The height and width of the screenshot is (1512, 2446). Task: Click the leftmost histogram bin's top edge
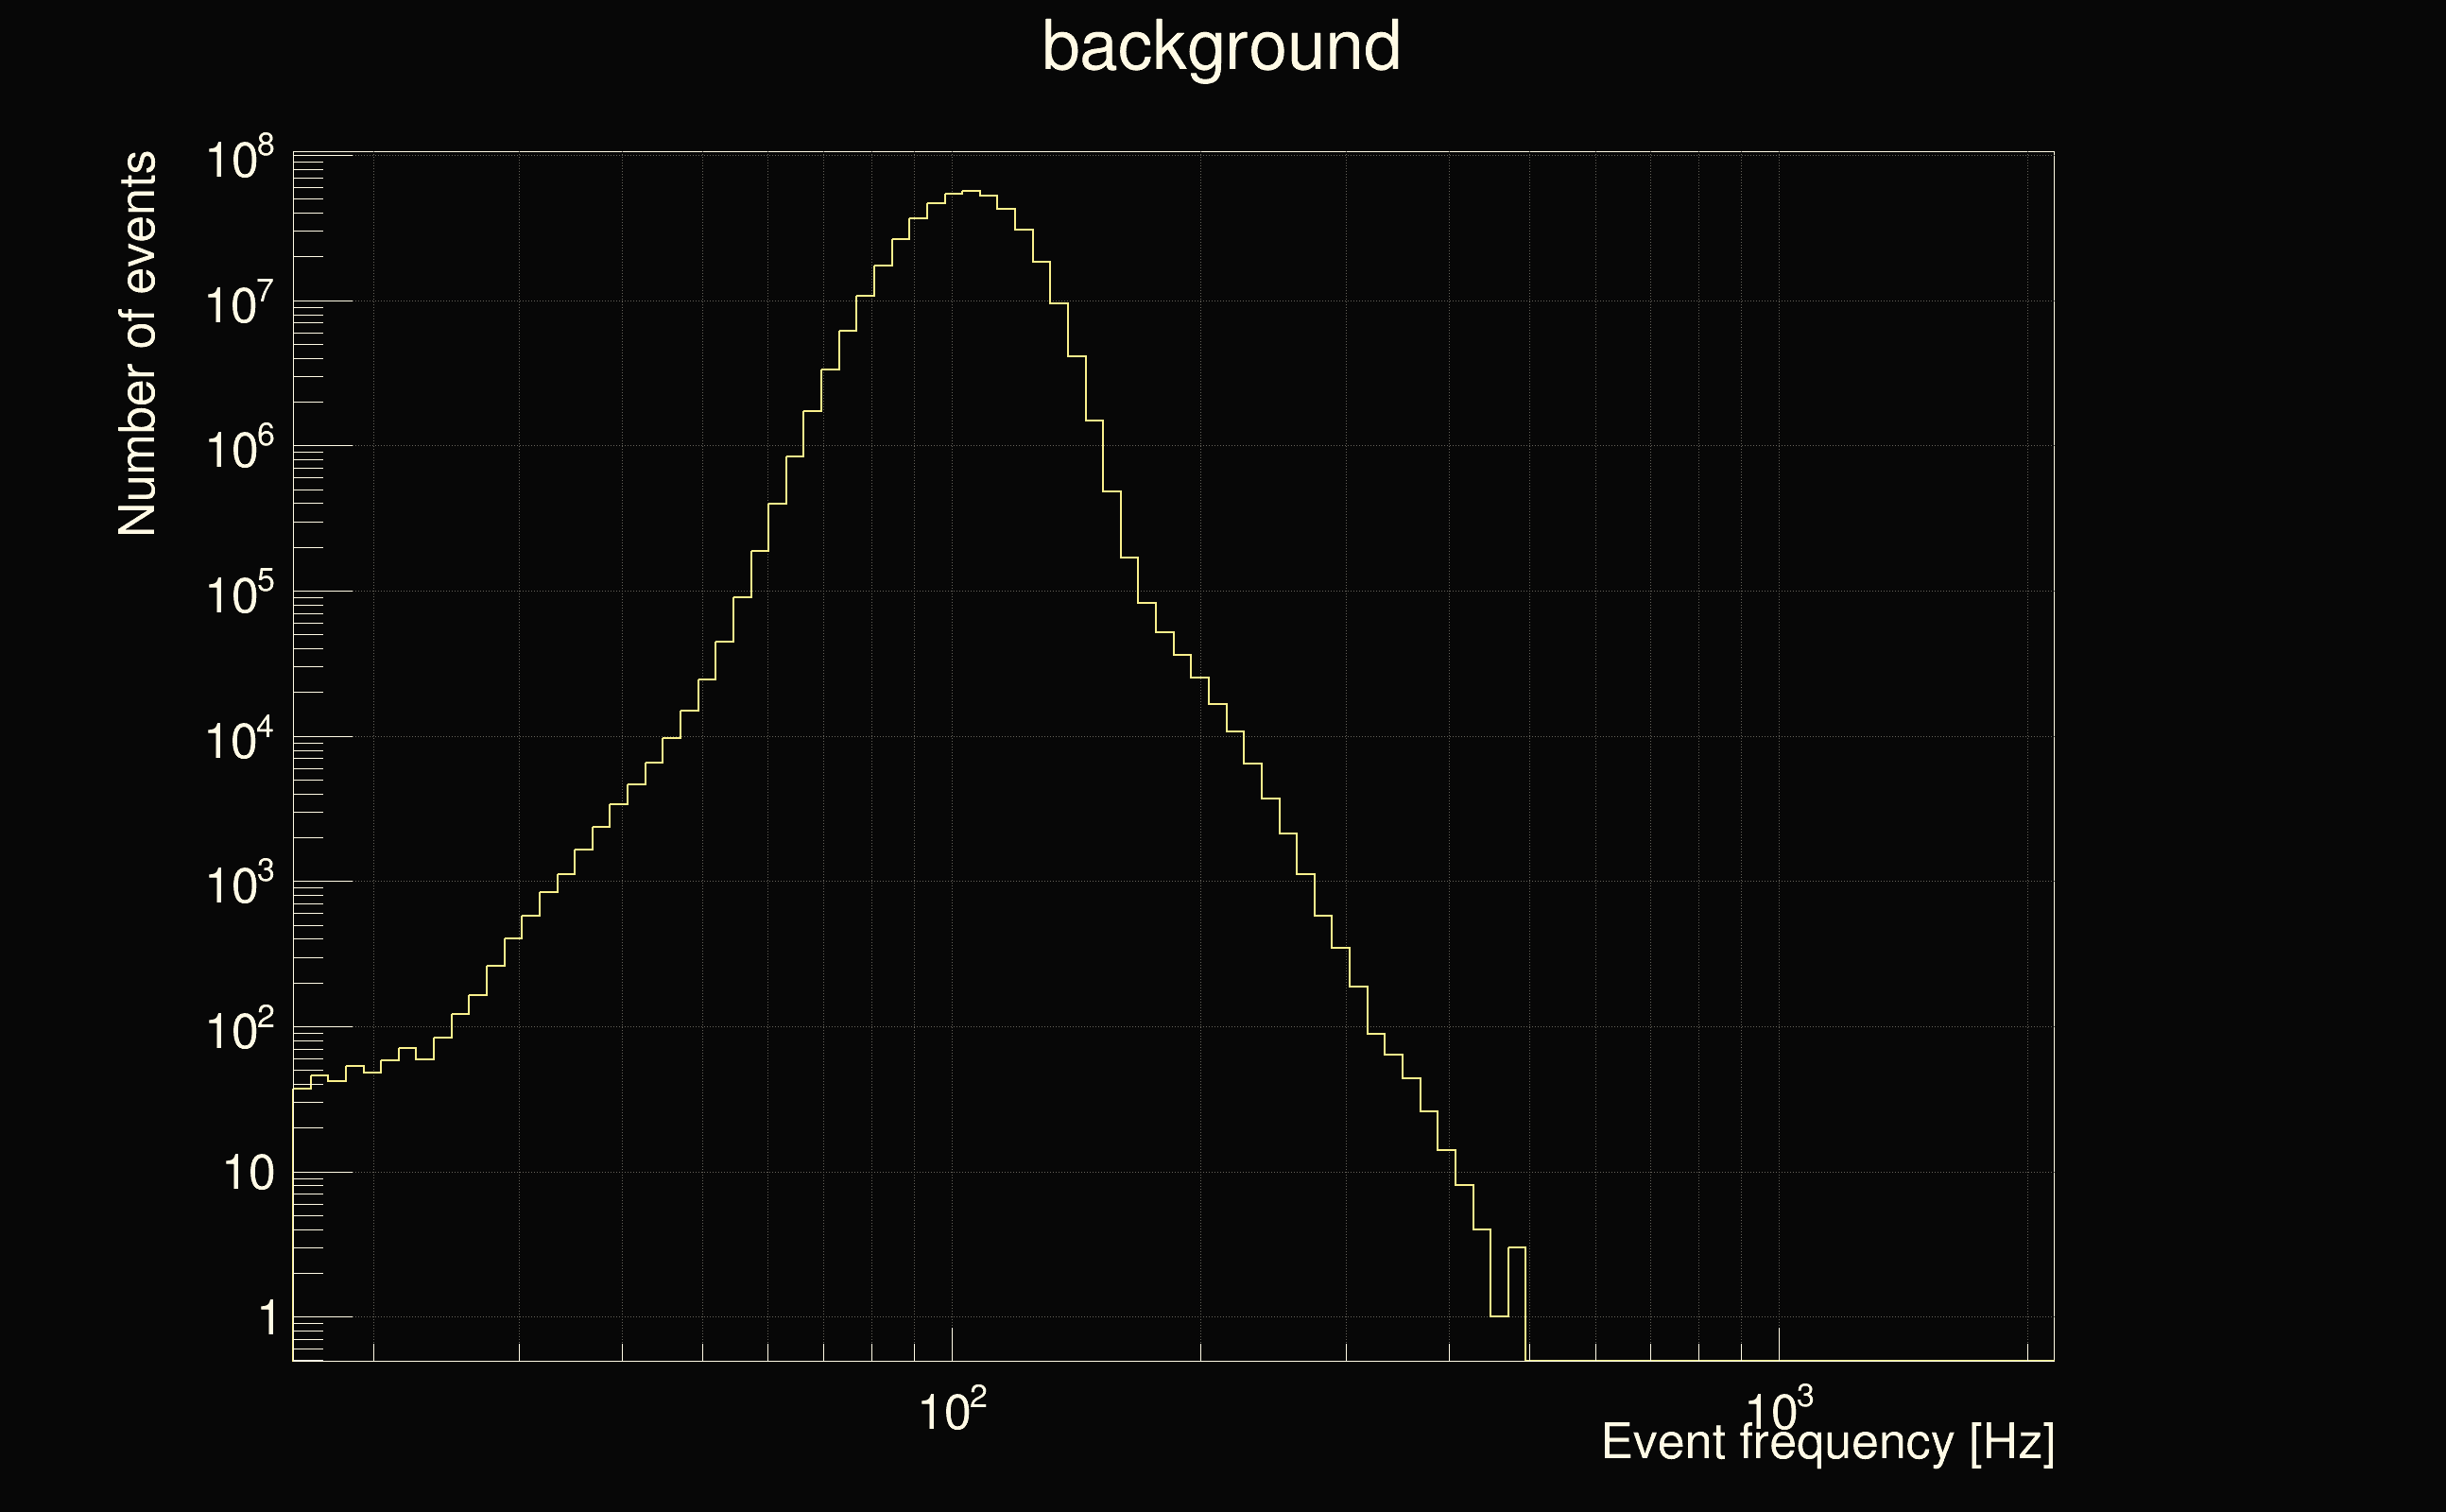(x=301, y=1088)
